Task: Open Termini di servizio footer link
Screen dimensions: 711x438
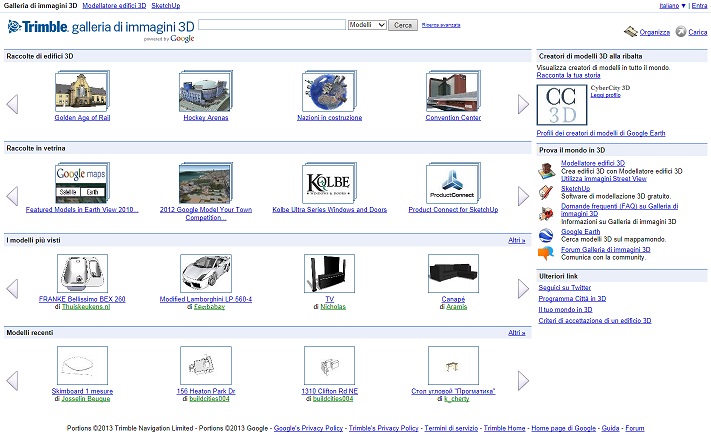Action: click(451, 428)
